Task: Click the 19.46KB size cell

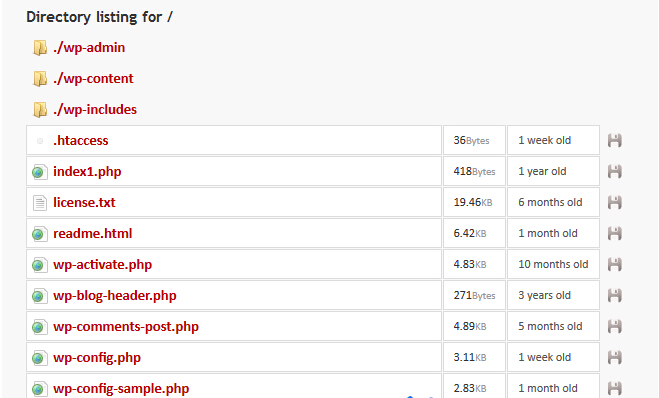Action: 474,203
